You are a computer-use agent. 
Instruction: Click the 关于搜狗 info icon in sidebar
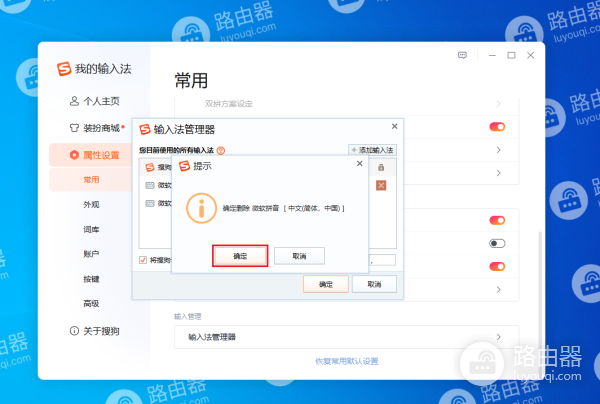tap(74, 330)
